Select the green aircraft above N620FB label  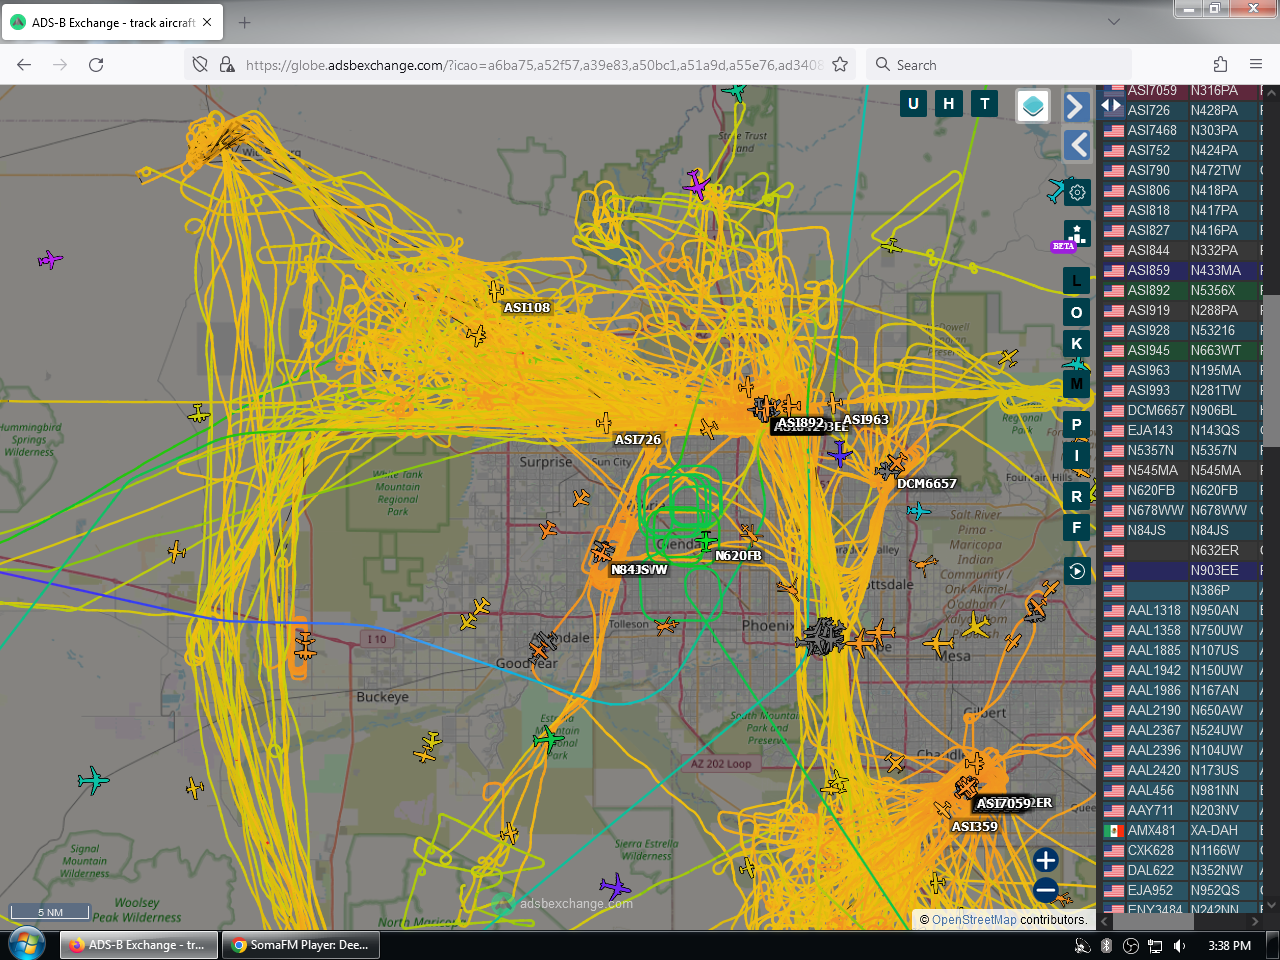[x=706, y=541]
